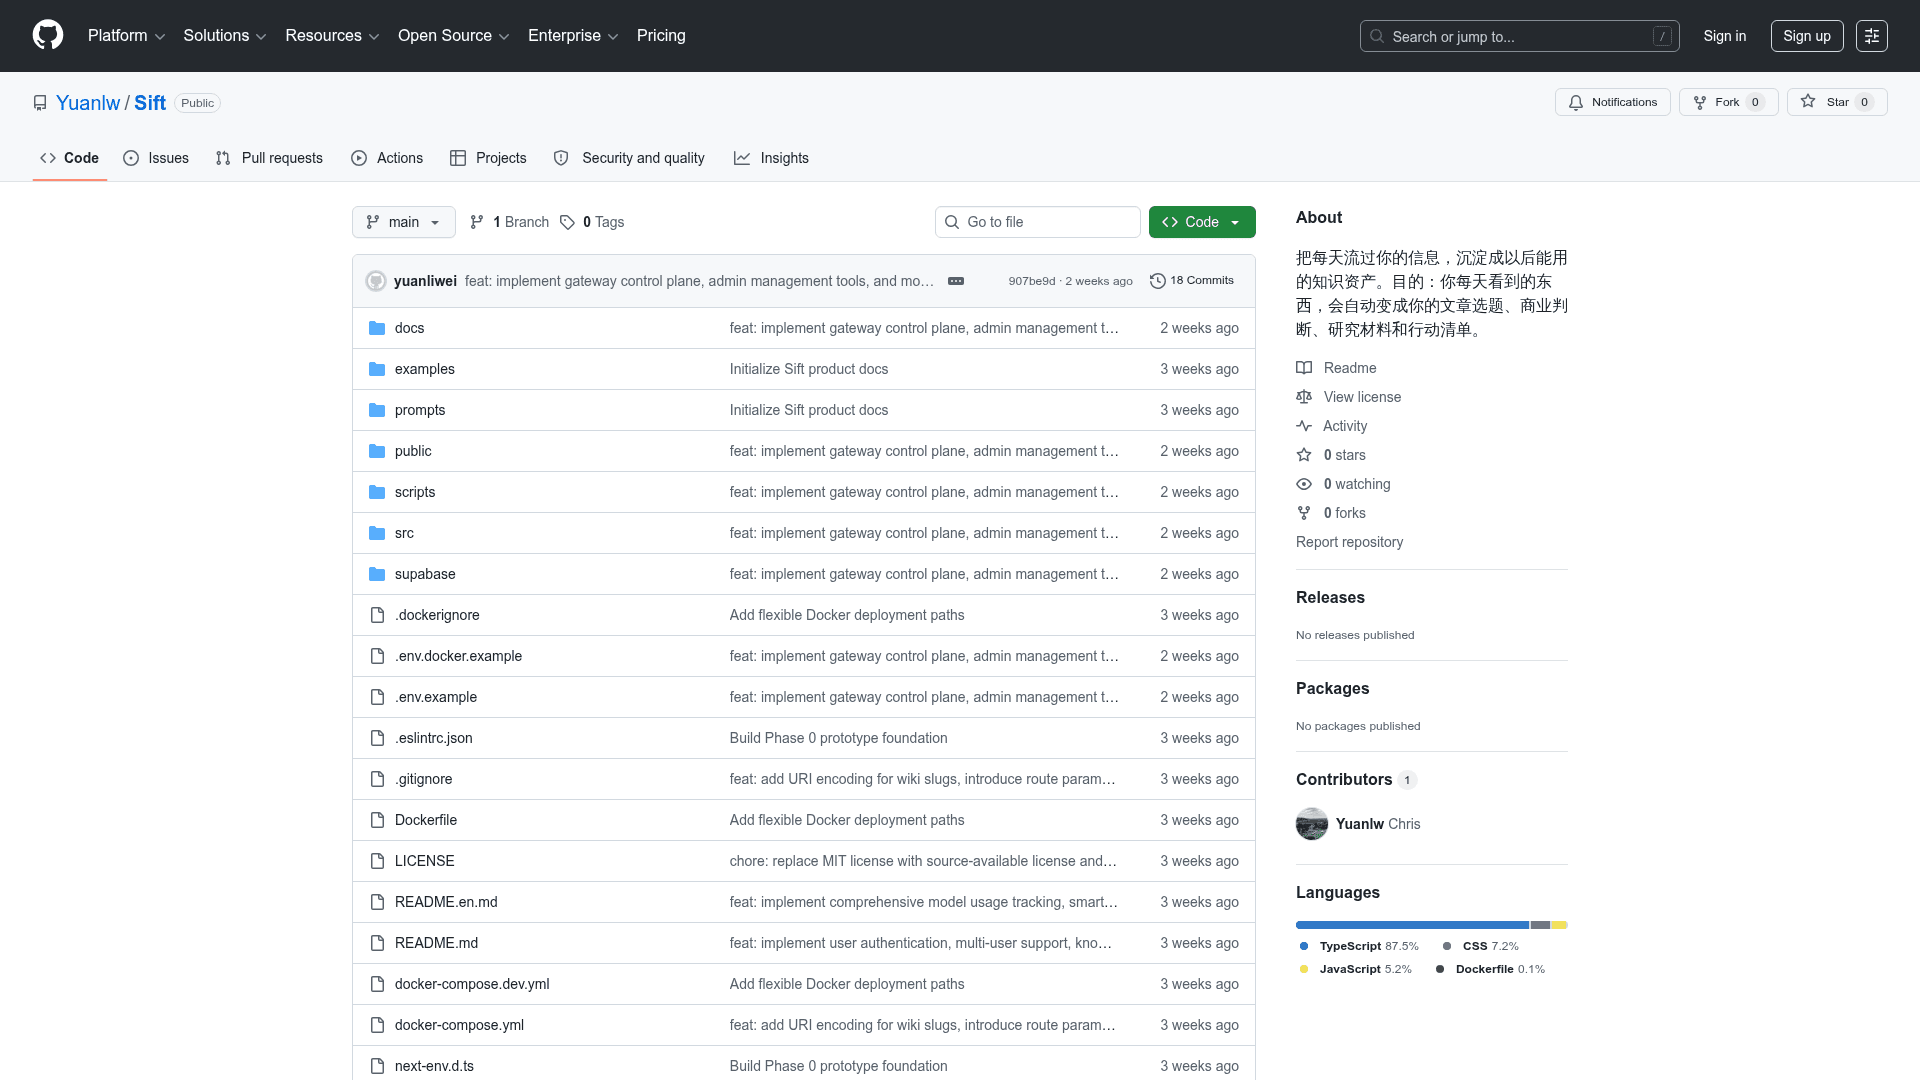Click the Dockerfile file icon
Screen dimensions: 1920x1080
377,820
